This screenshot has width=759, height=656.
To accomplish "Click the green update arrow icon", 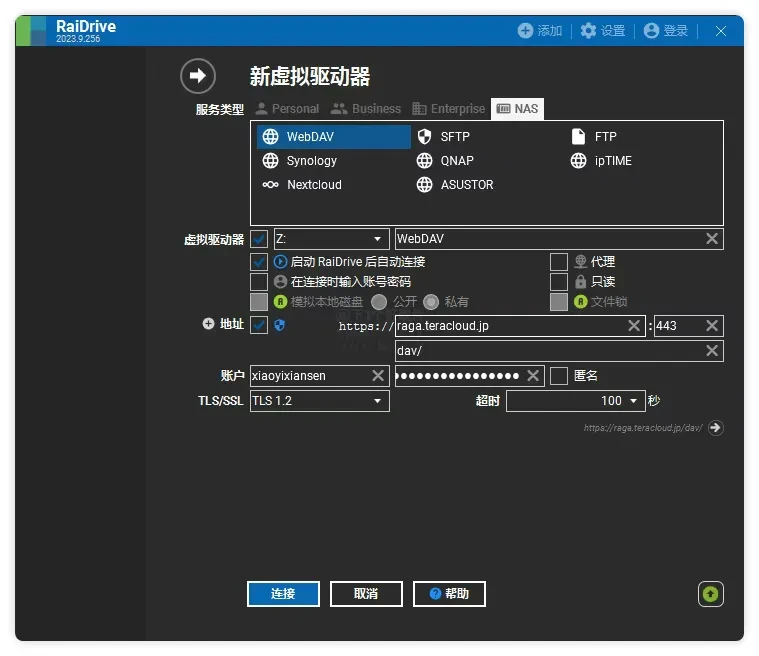I will point(711,594).
